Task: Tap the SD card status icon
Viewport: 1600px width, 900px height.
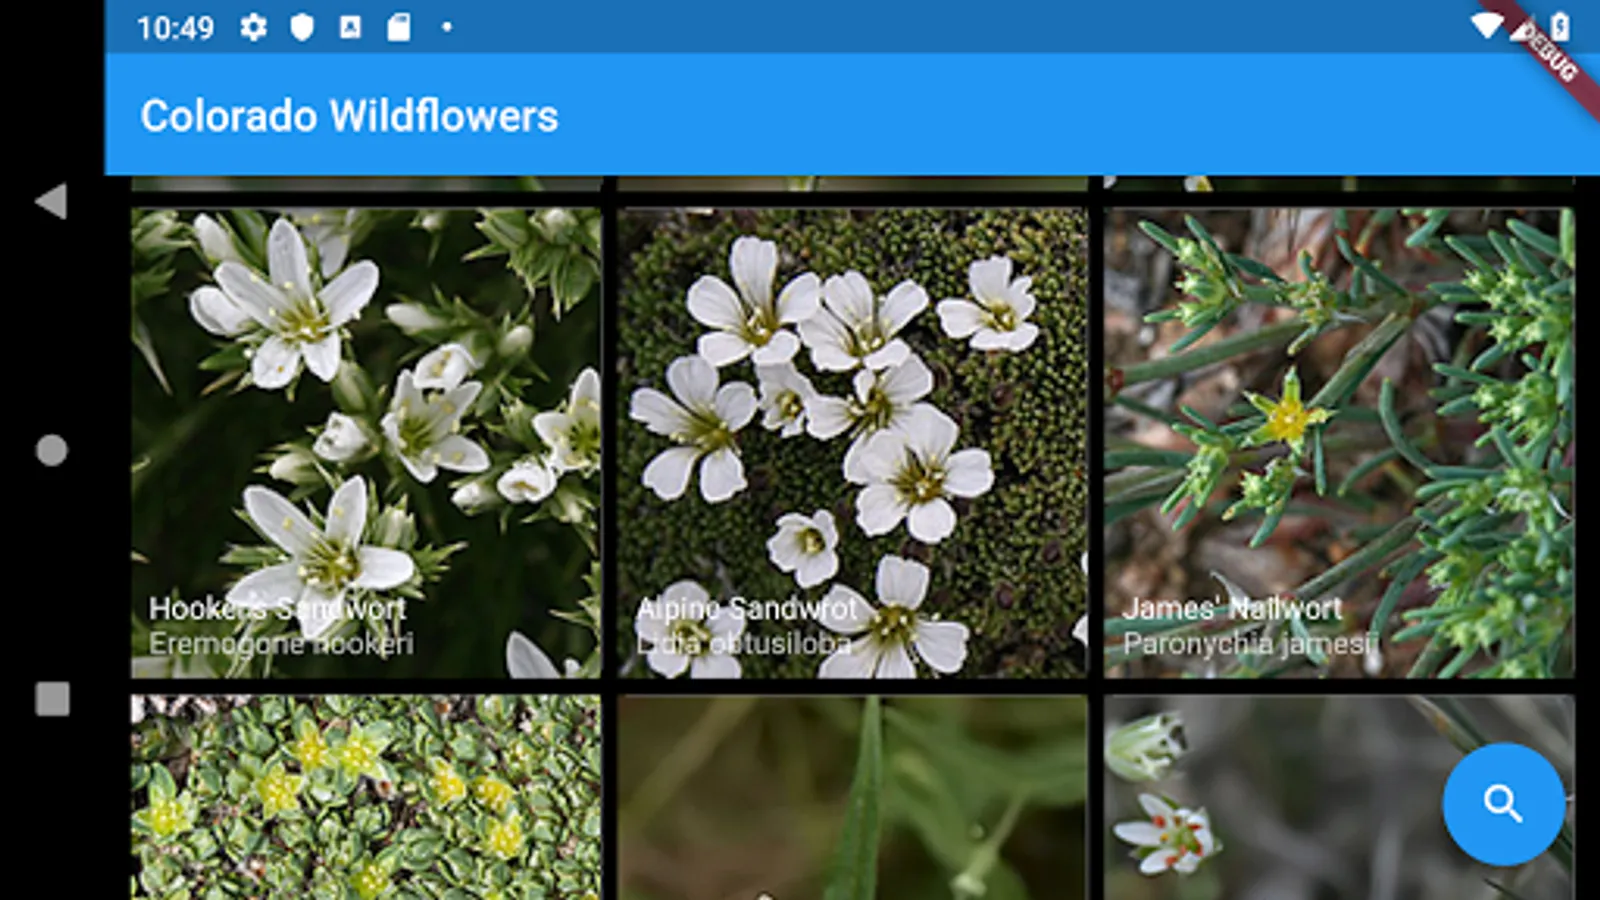Action: (x=399, y=27)
